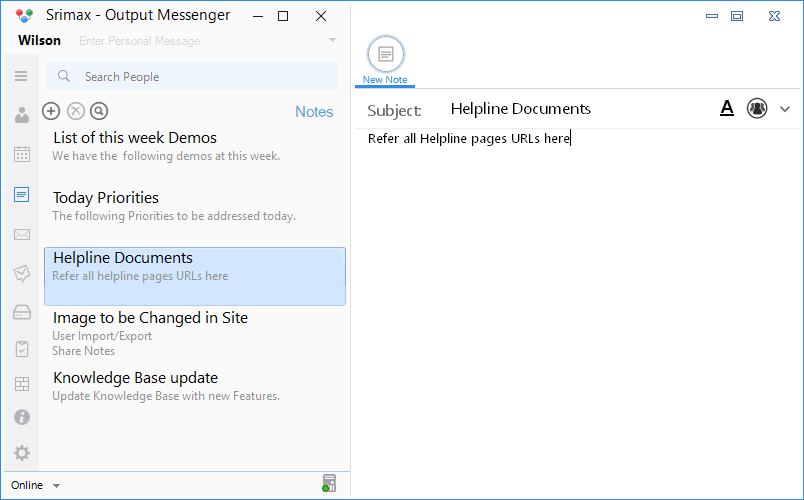This screenshot has width=804, height=500.
Task: Expand the chevron beside share icon
Action: pos(785,109)
